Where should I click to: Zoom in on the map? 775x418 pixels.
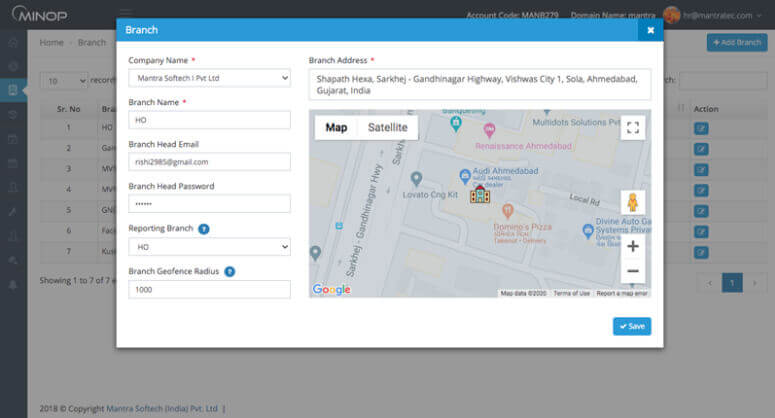pyautogui.click(x=632, y=246)
